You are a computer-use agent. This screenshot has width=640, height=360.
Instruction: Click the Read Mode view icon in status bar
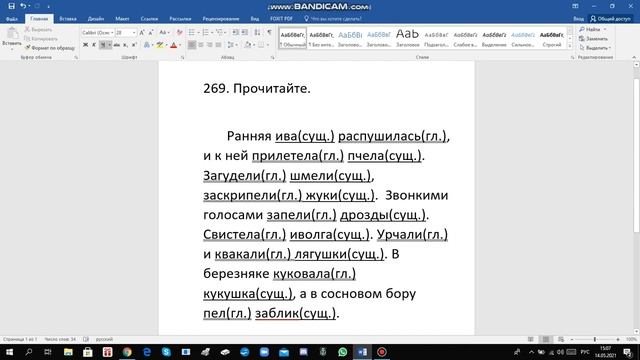point(531,339)
